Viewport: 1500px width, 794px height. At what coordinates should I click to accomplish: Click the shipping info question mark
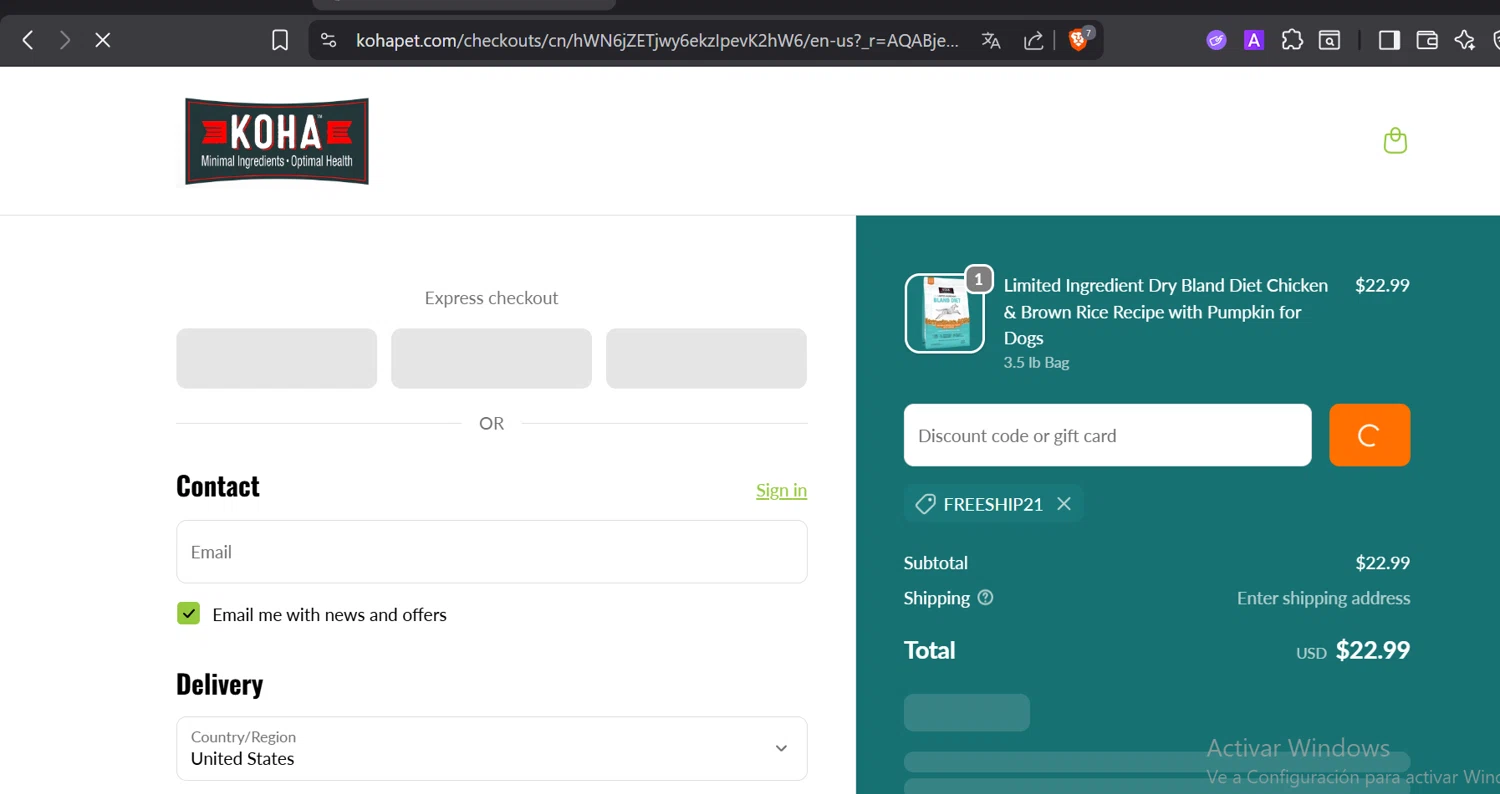click(985, 598)
